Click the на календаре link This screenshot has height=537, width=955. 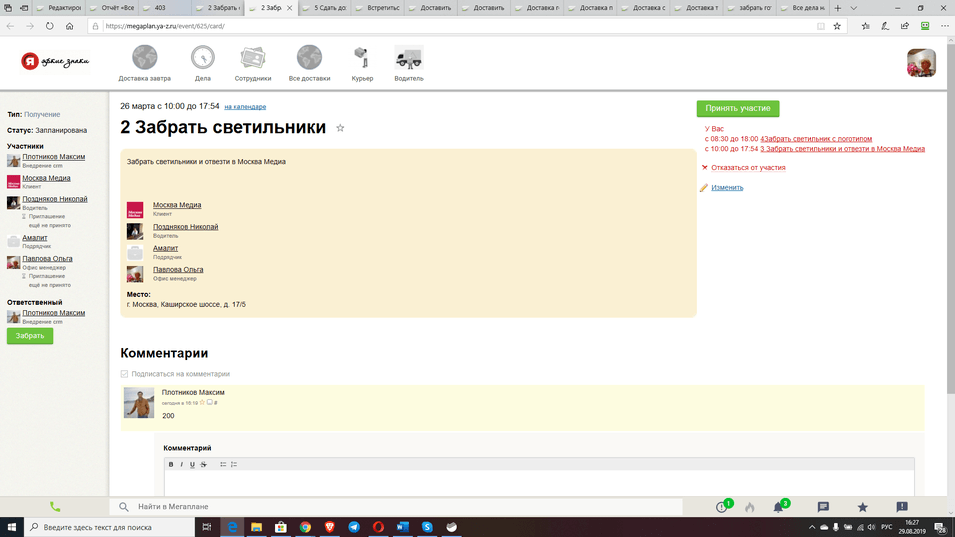(x=245, y=107)
